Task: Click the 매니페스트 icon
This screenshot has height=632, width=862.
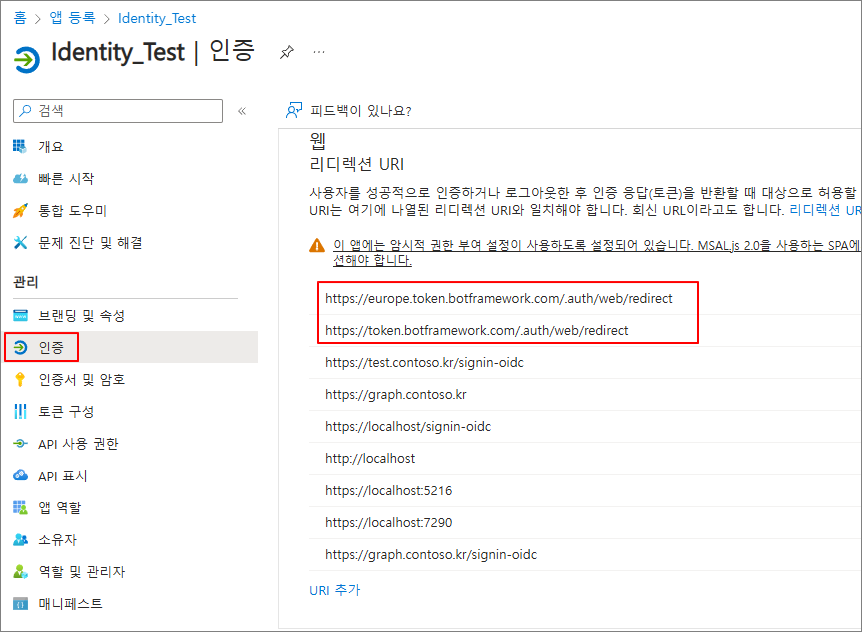Action: coord(20,603)
